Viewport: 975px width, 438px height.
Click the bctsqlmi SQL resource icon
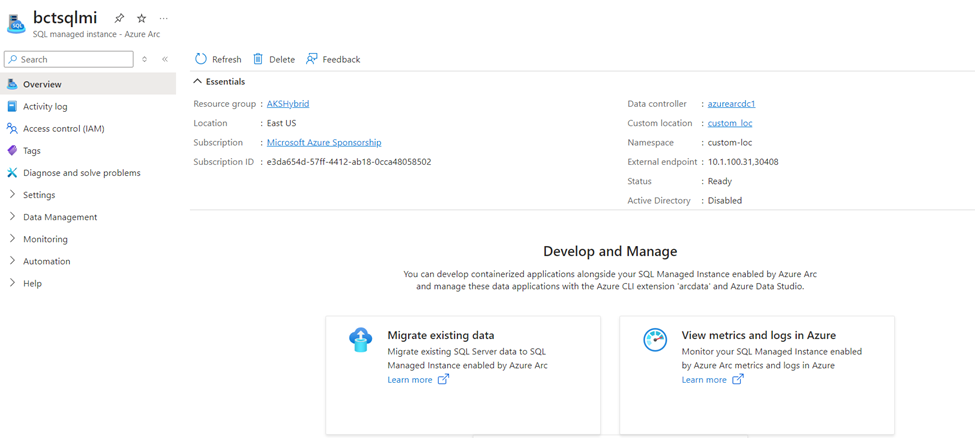pyautogui.click(x=16, y=24)
